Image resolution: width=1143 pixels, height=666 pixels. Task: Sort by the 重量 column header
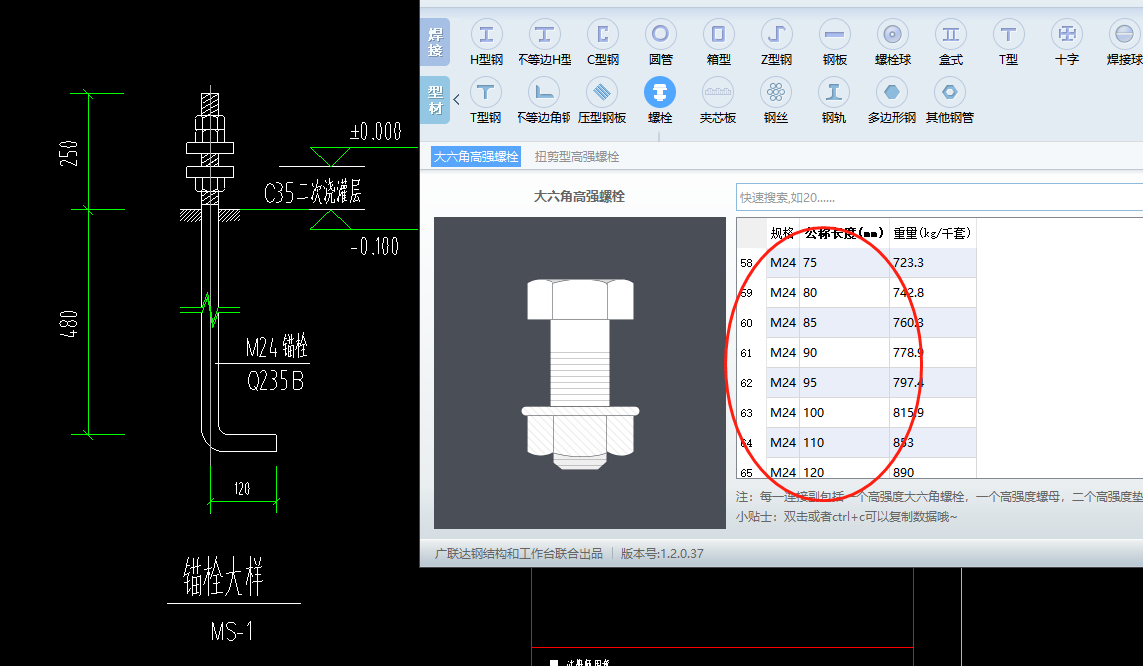(x=932, y=233)
